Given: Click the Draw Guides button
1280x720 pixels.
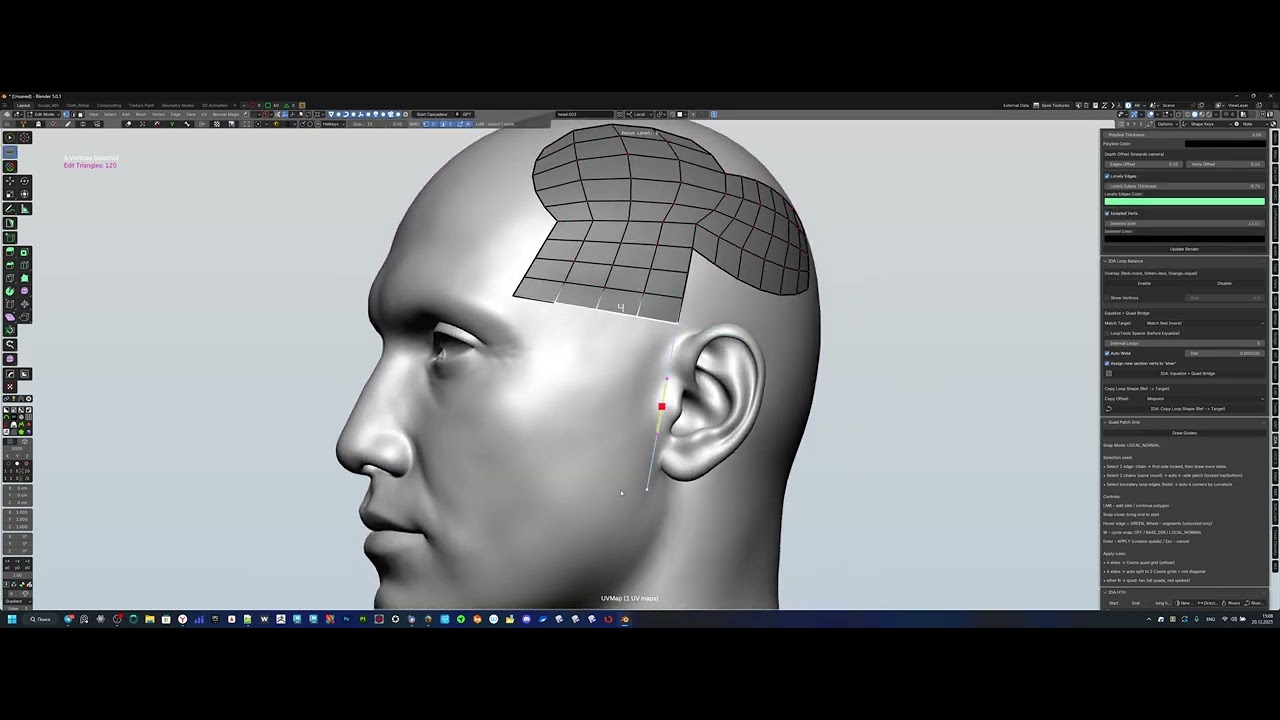Looking at the screenshot, I should (x=1184, y=433).
